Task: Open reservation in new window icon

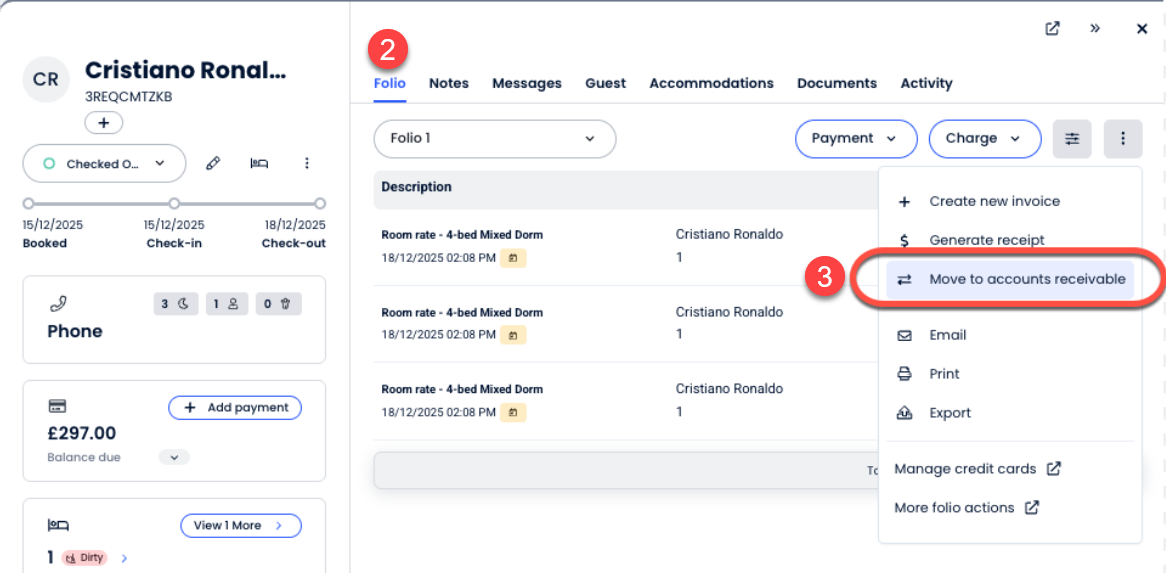Action: click(1052, 29)
